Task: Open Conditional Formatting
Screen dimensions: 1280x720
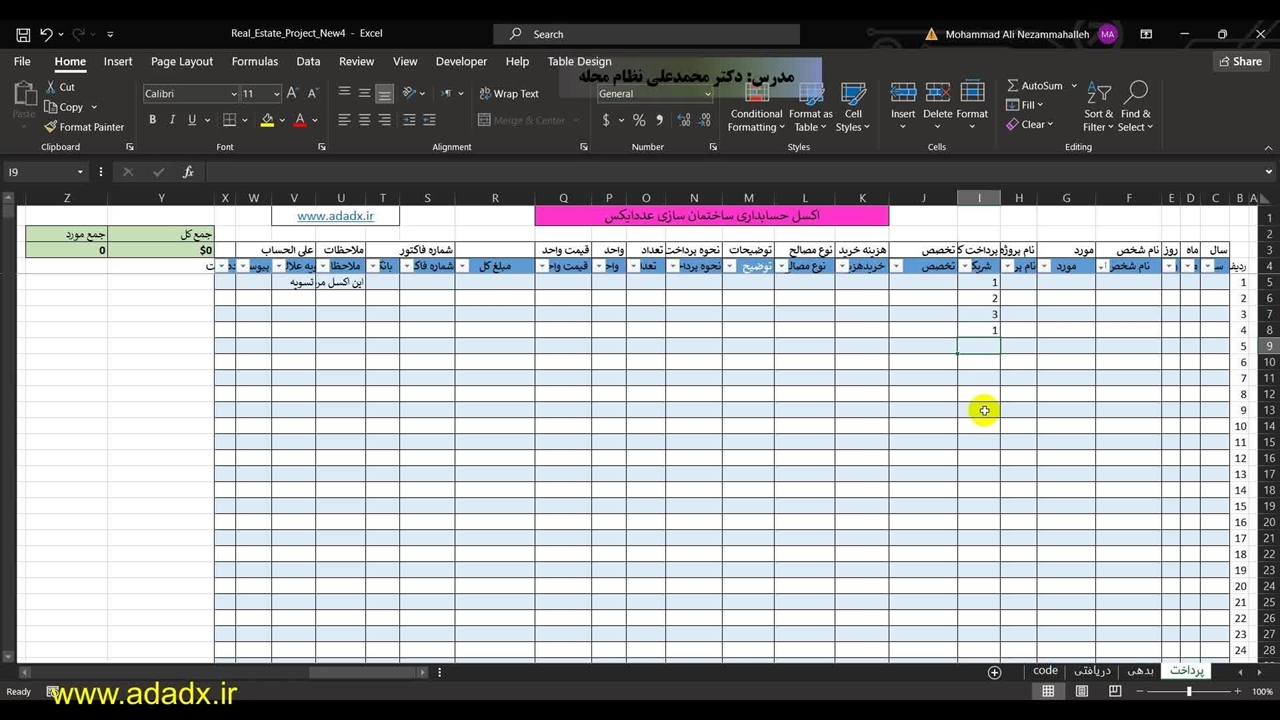Action: [x=756, y=108]
